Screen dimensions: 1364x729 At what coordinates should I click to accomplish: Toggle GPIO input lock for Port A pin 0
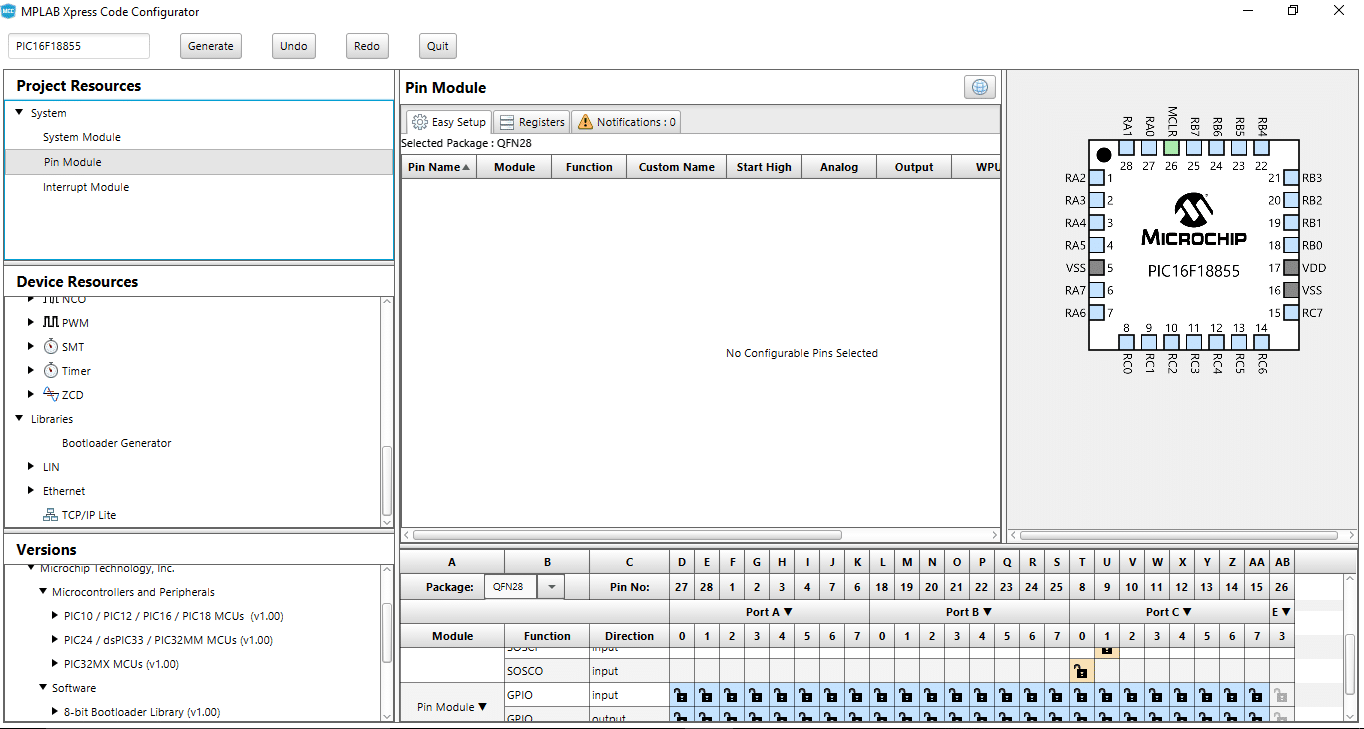(x=681, y=695)
